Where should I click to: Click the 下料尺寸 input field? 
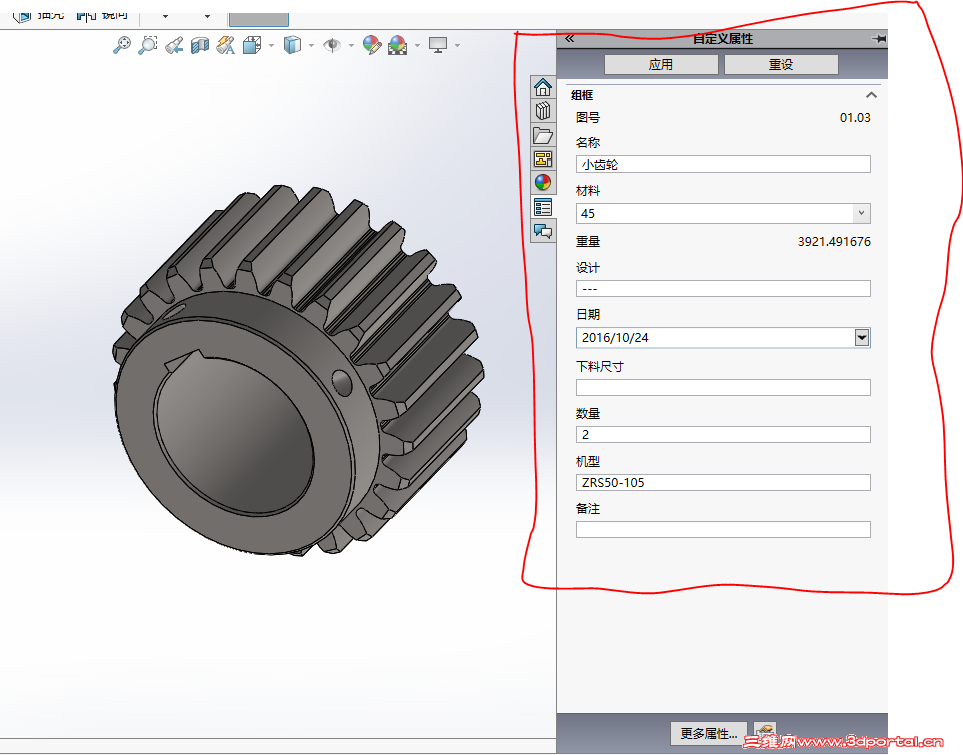click(723, 388)
